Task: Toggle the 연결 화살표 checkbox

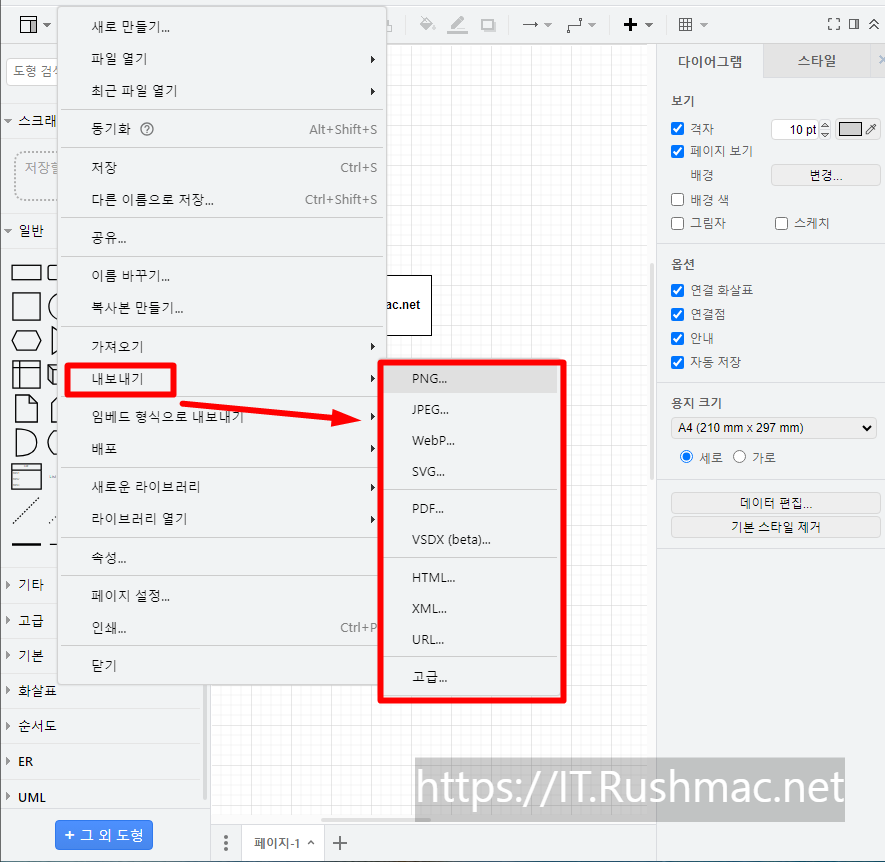Action: coord(678,290)
